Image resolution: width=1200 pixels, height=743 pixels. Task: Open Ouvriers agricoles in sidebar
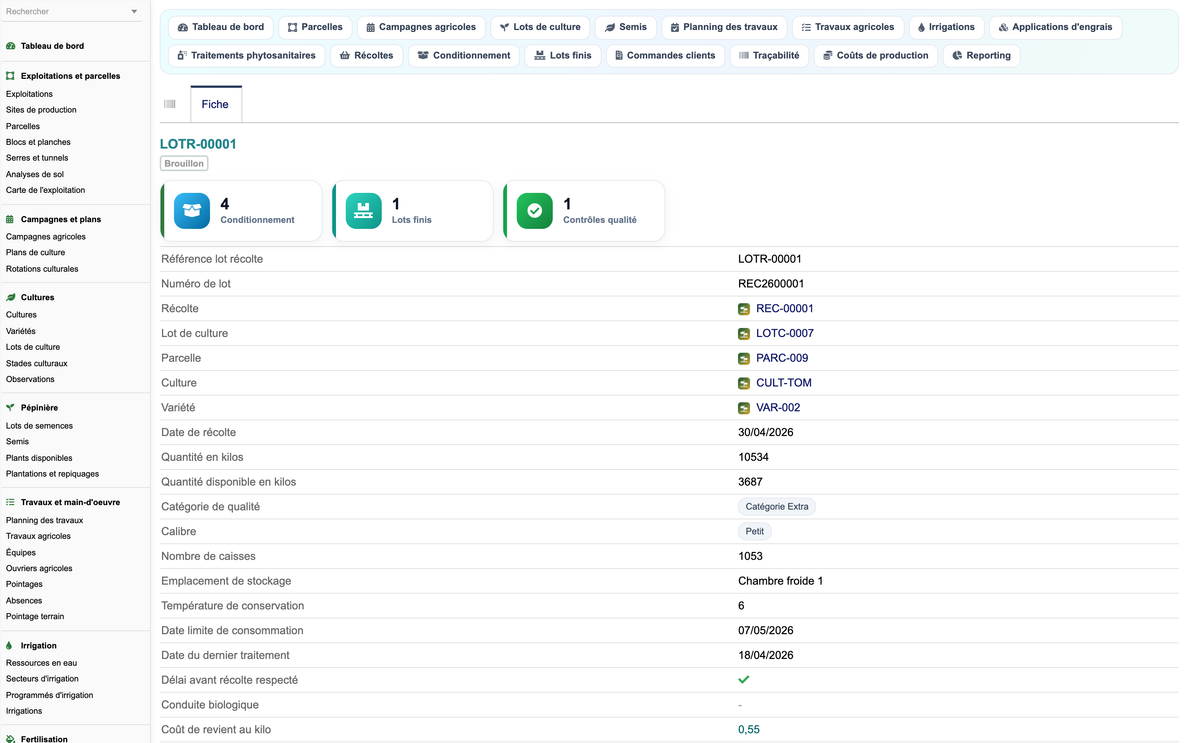pyautogui.click(x=39, y=568)
